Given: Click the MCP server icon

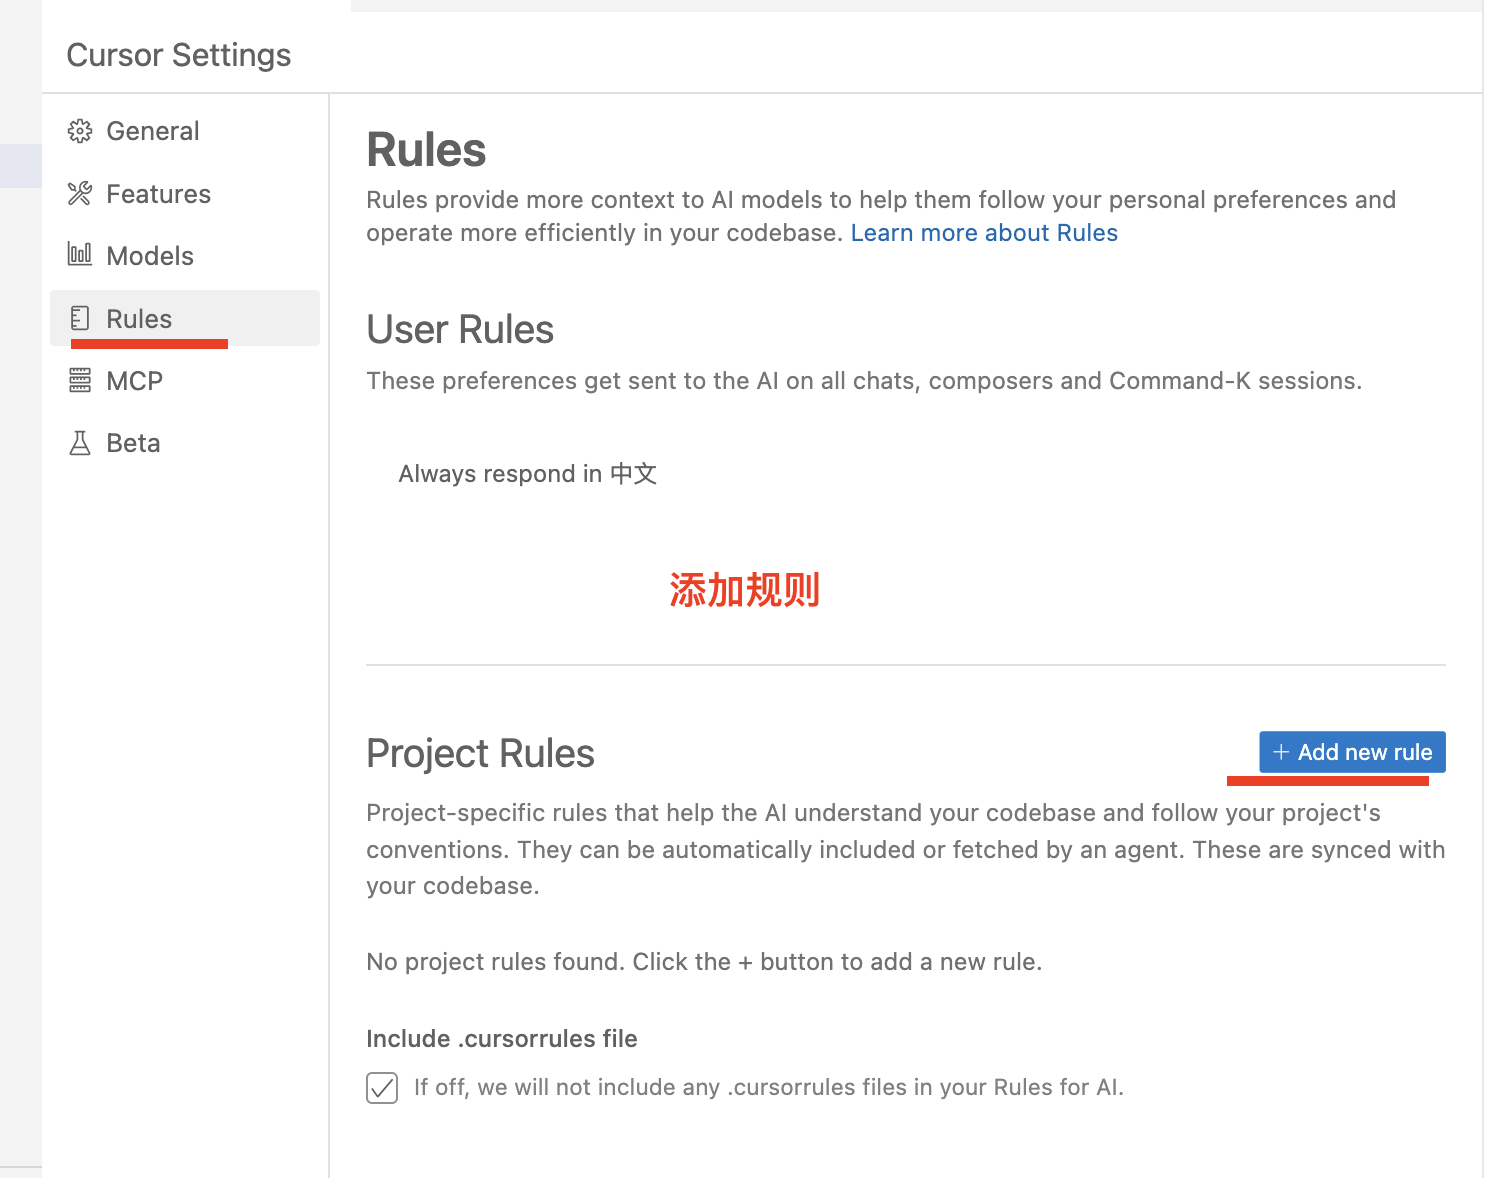Looking at the screenshot, I should click(80, 380).
